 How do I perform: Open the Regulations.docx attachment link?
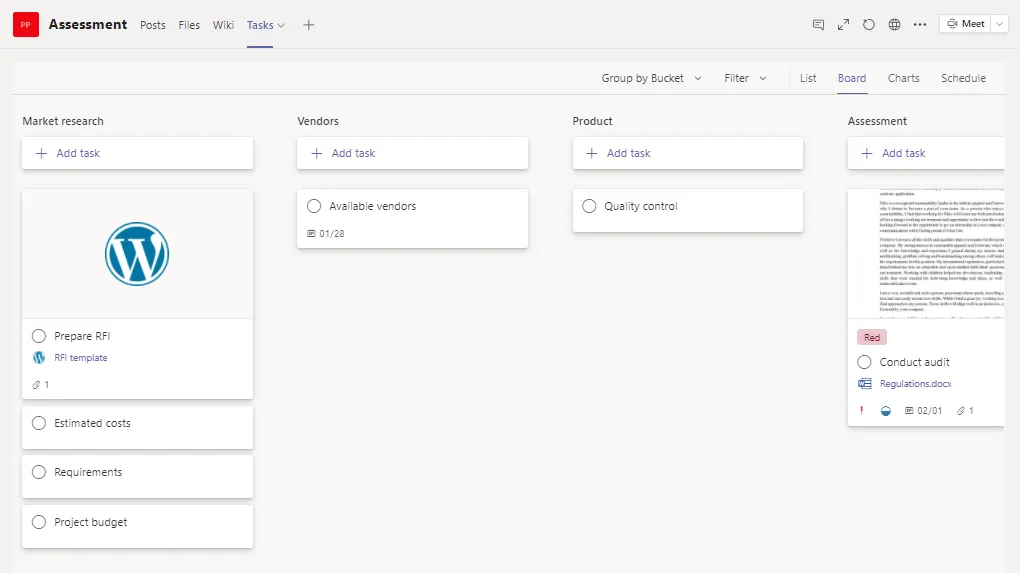tap(915, 384)
